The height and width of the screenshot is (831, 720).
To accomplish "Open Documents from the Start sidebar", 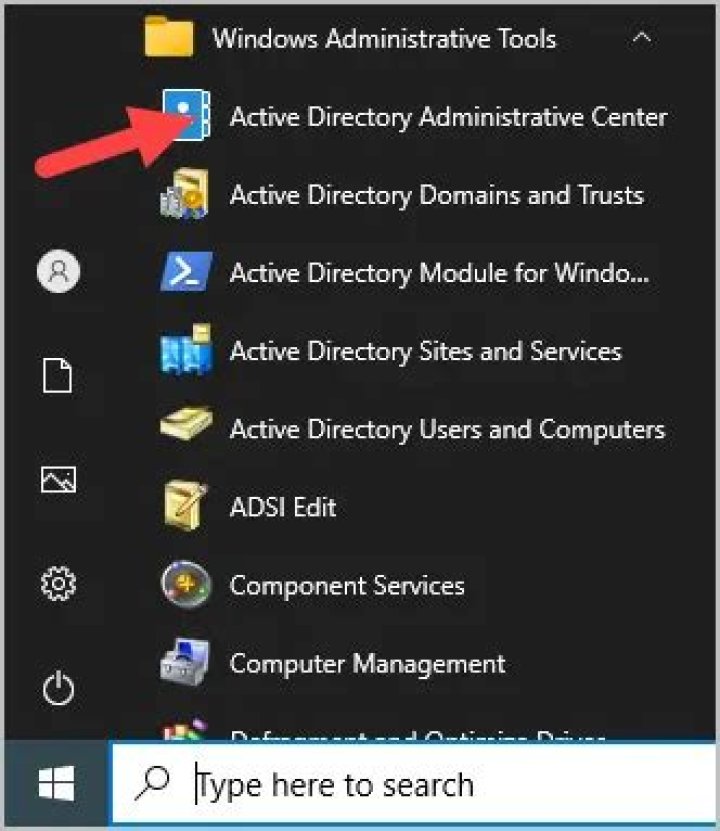I will tap(57, 375).
